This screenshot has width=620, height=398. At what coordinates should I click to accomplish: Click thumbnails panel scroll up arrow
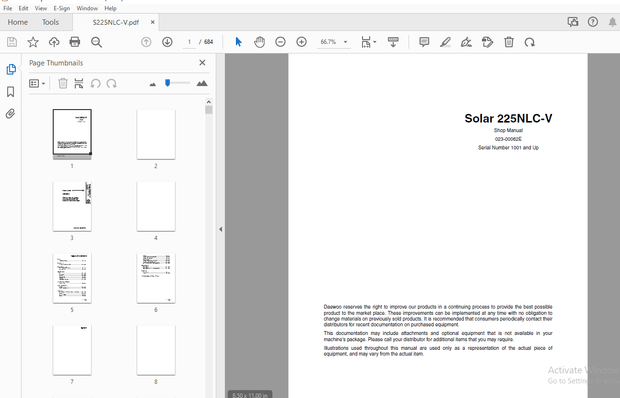[x=209, y=102]
